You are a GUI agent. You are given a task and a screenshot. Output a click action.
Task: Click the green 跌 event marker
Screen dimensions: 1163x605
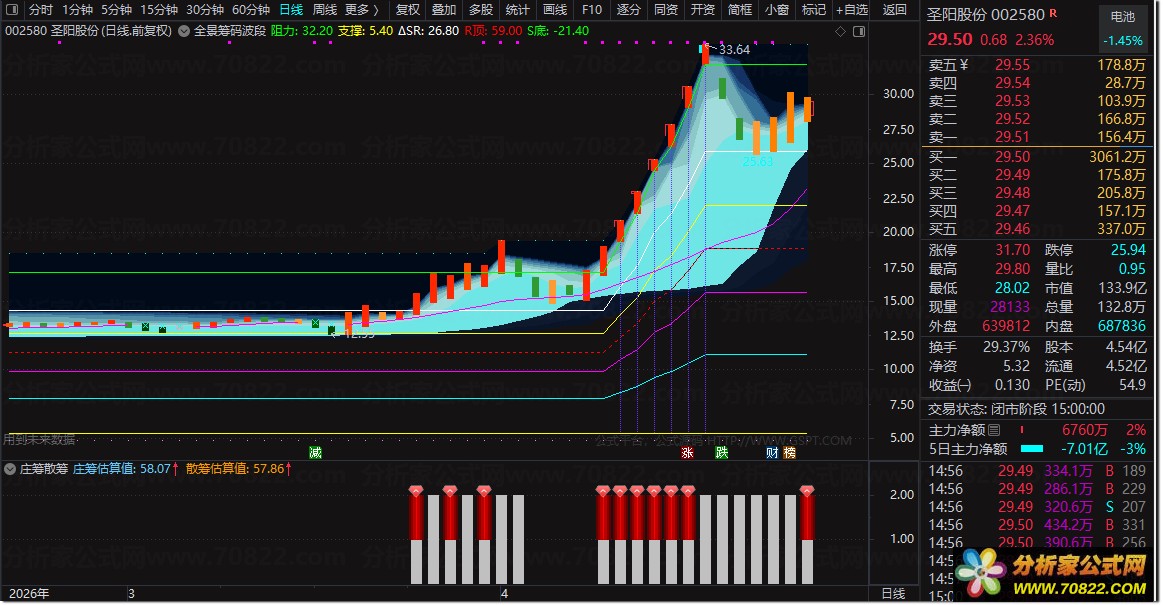(722, 452)
